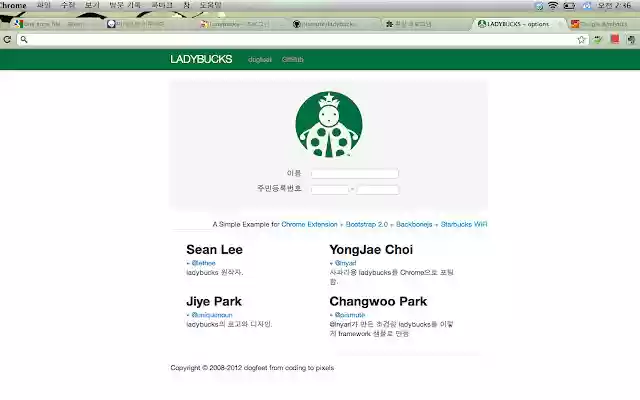Open the 보기 menu

(92, 5)
